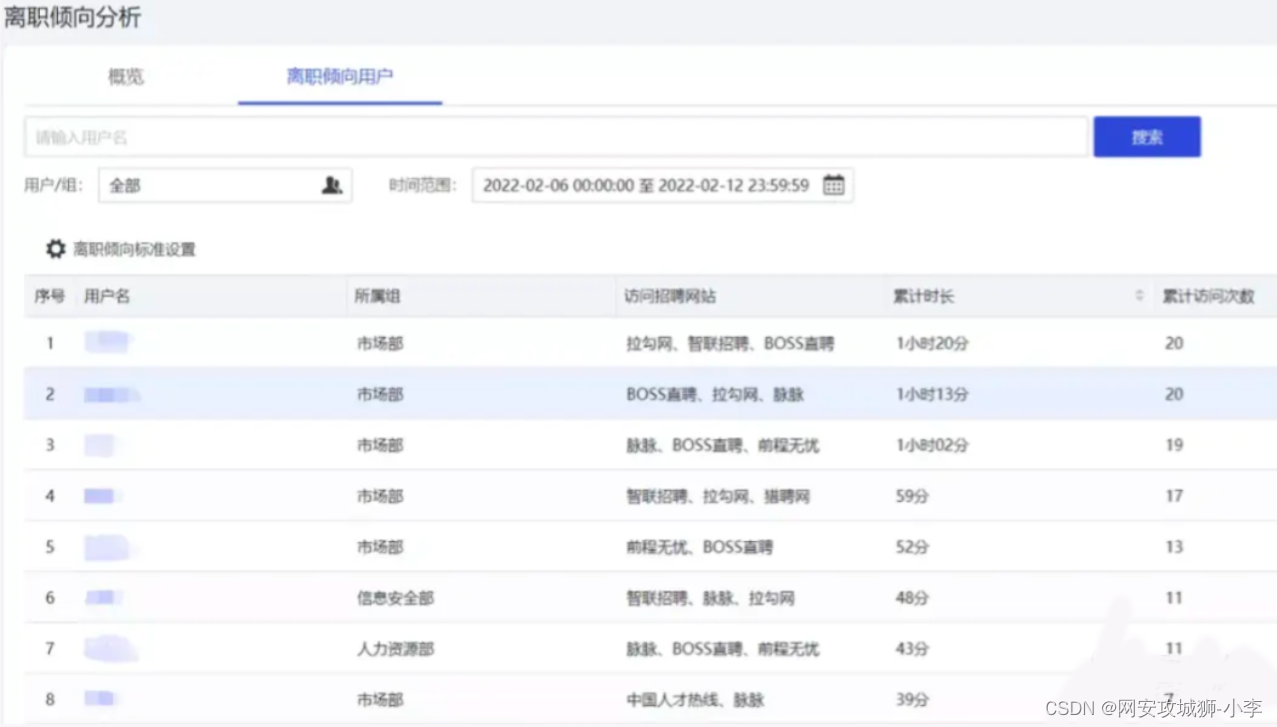Click visit count 19 in row 3
1277x727 pixels.
tap(1174, 445)
